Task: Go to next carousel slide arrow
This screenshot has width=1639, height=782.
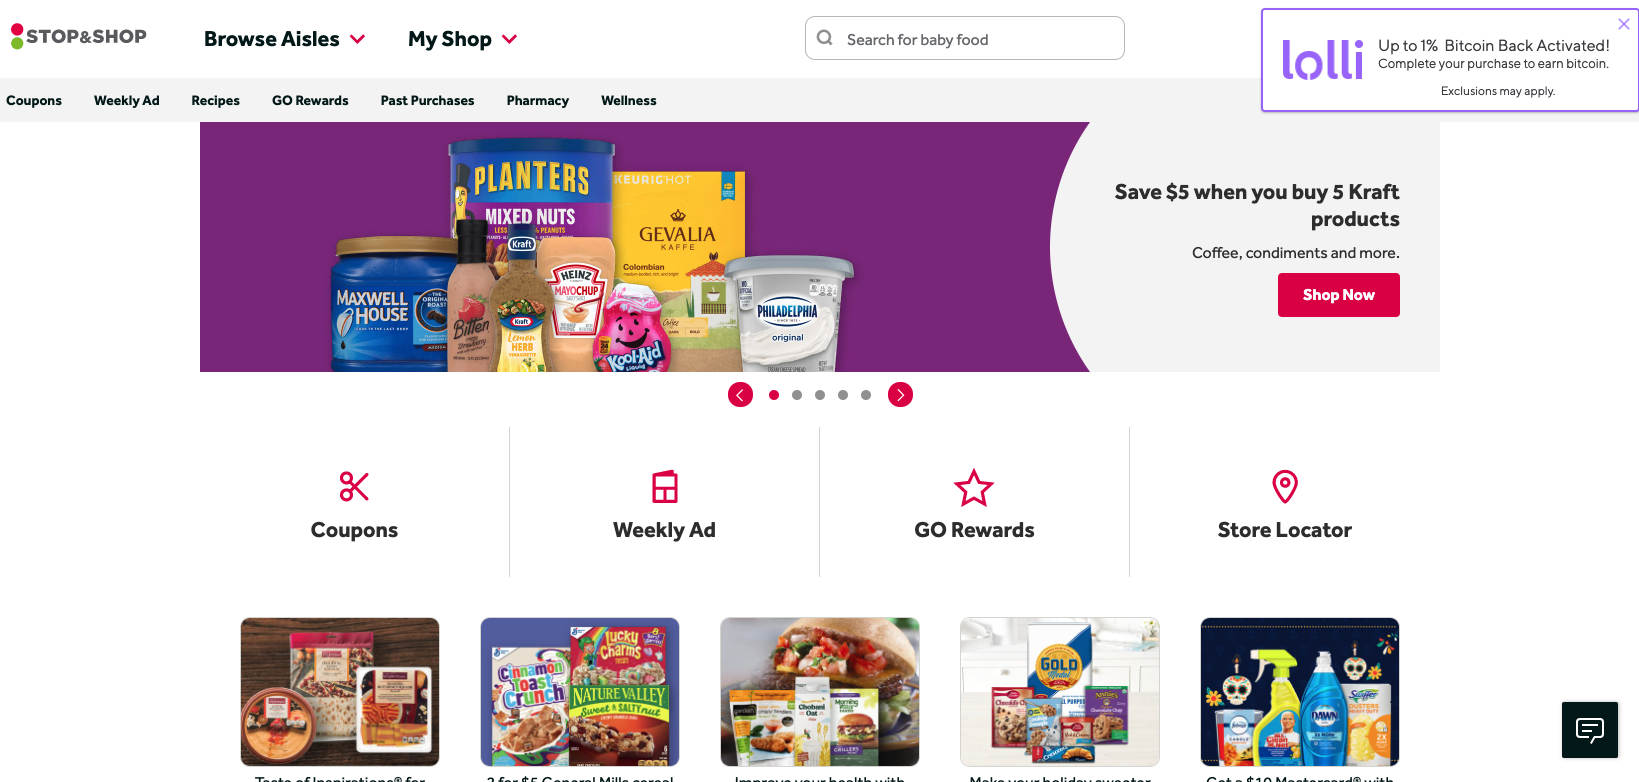Action: 900,395
